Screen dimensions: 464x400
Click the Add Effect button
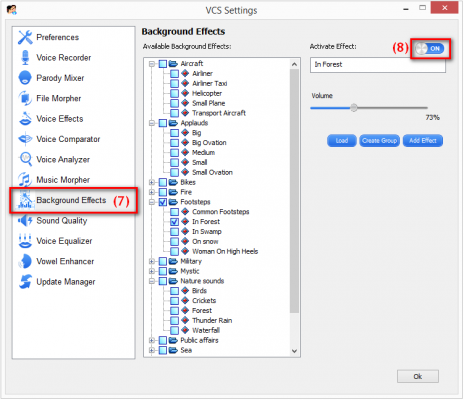423,141
